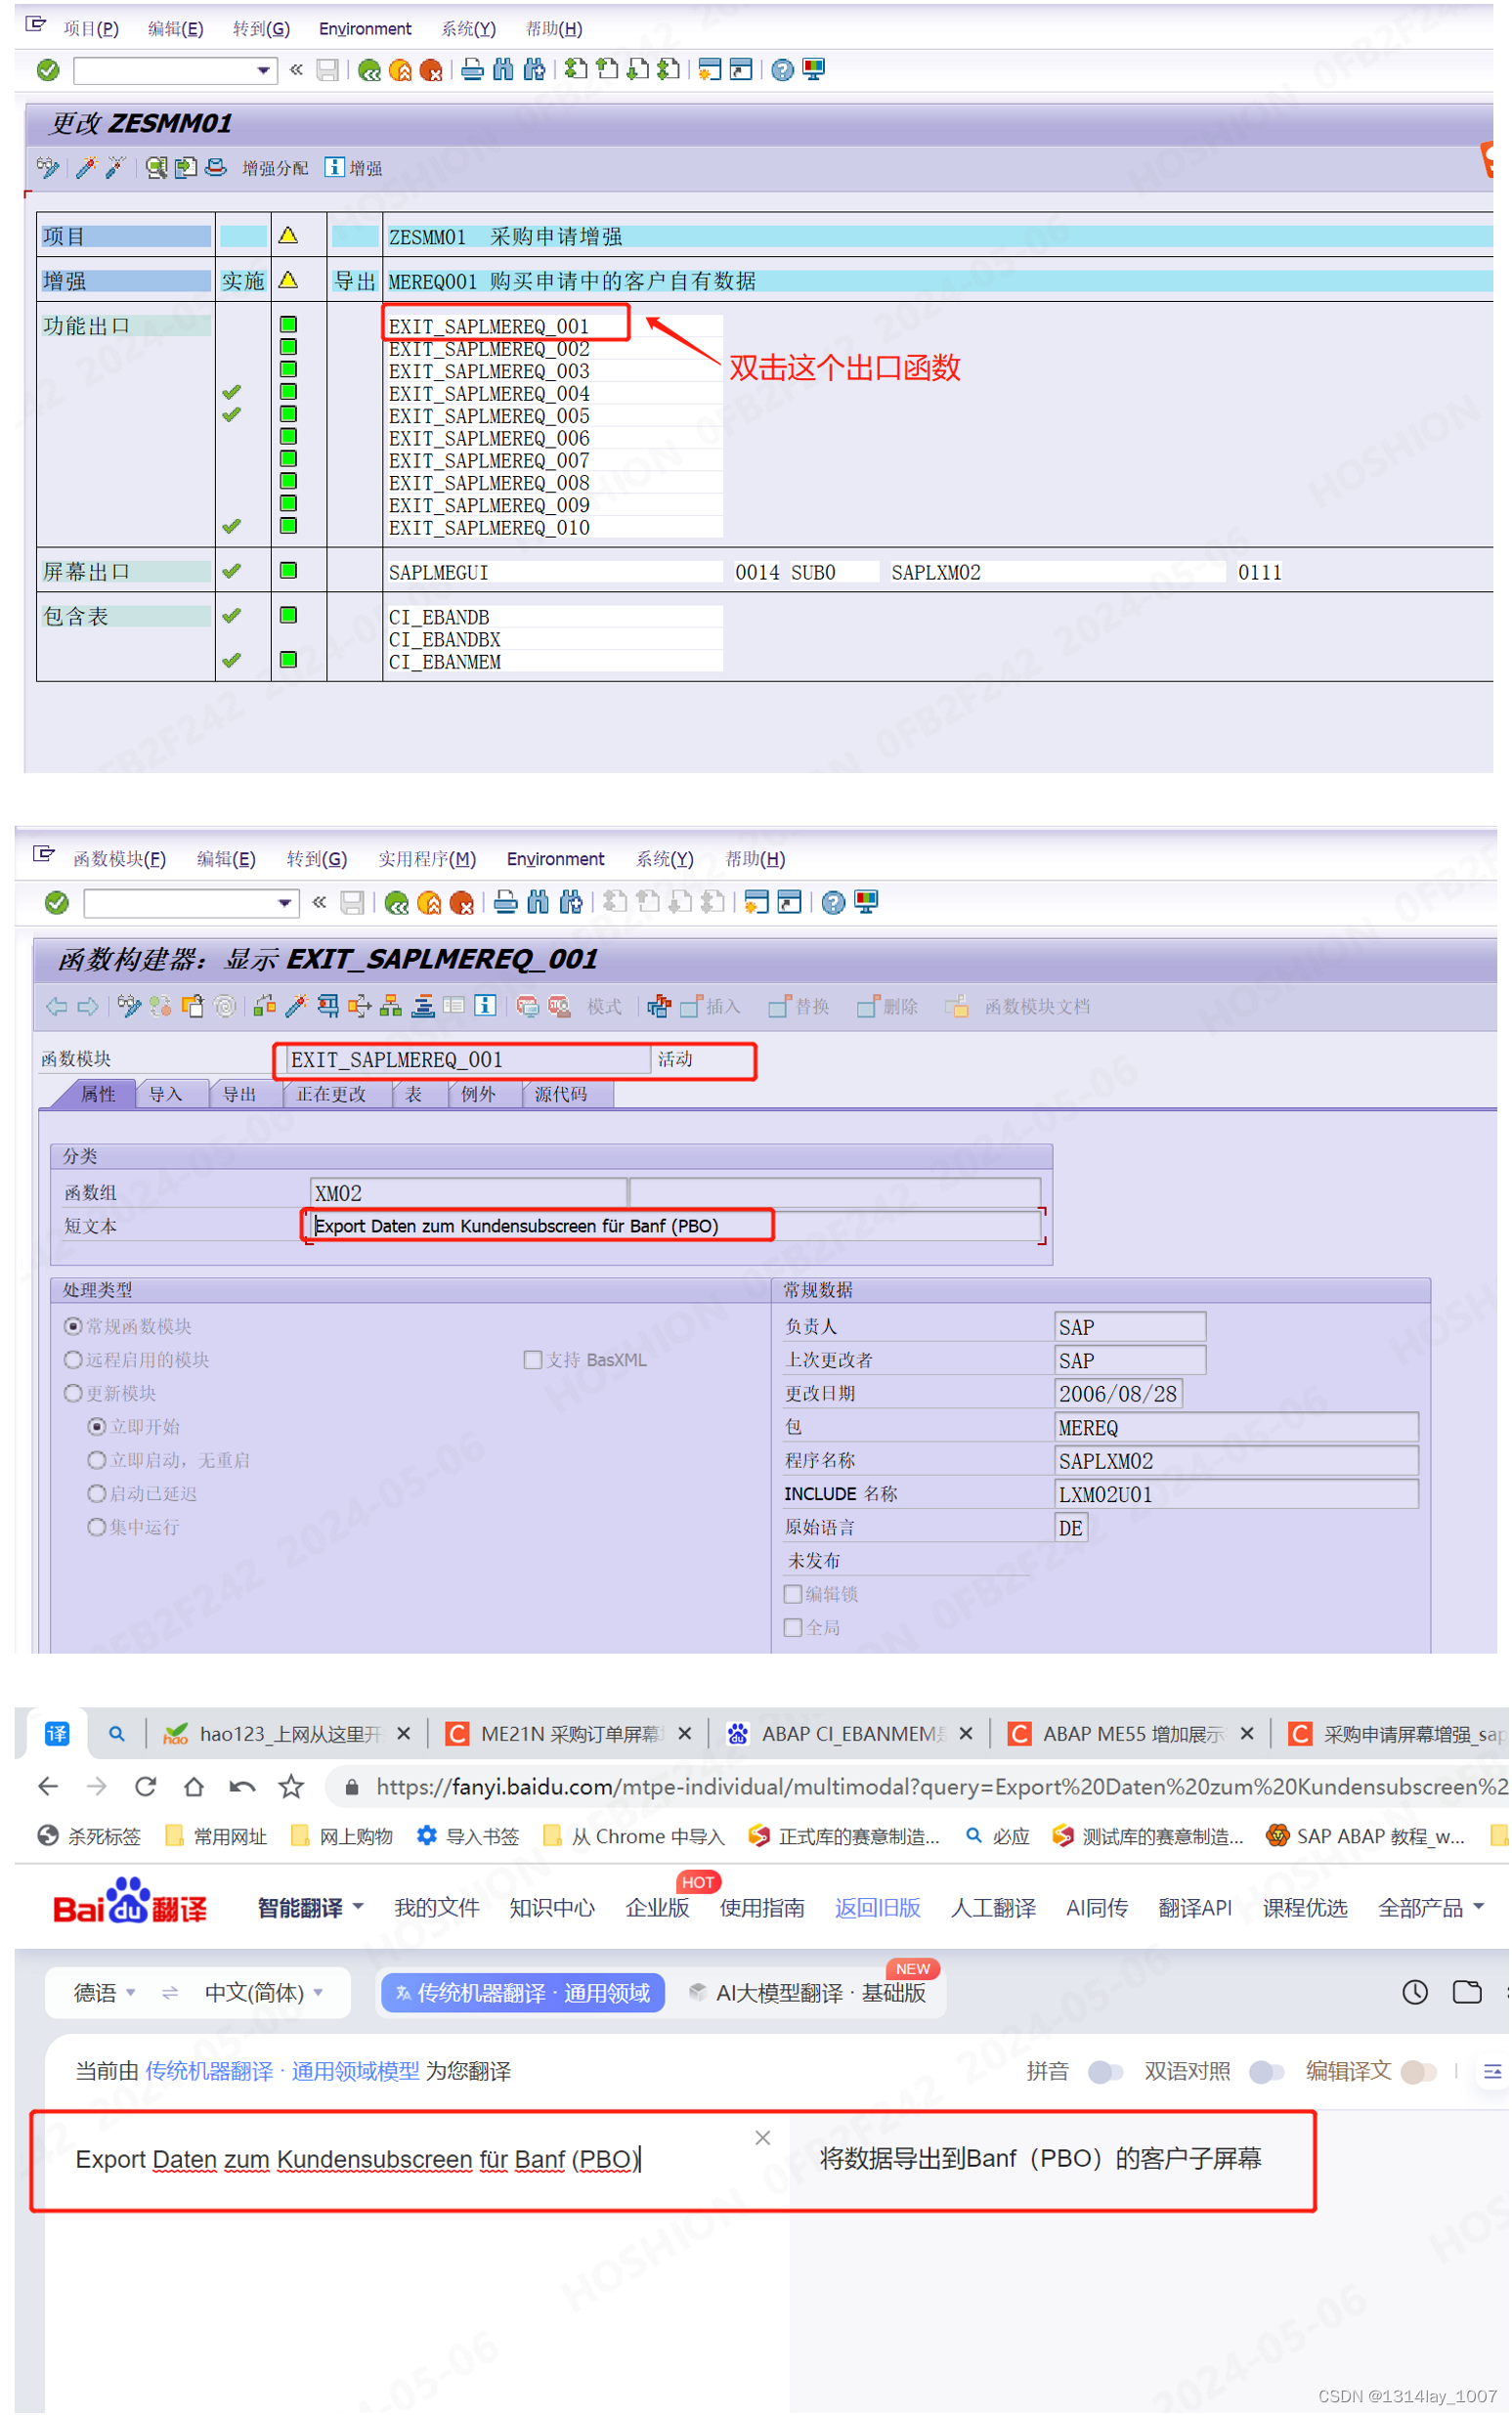This screenshot has width=1512, height=2415.
Task: Click the folder collection icon in Baidu Translate
Action: pyautogui.click(x=1467, y=1993)
